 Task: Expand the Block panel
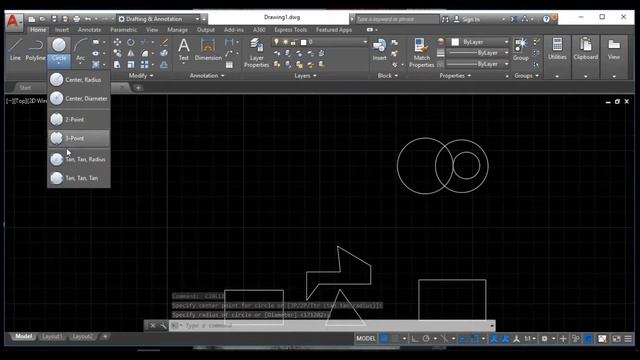click(x=387, y=76)
